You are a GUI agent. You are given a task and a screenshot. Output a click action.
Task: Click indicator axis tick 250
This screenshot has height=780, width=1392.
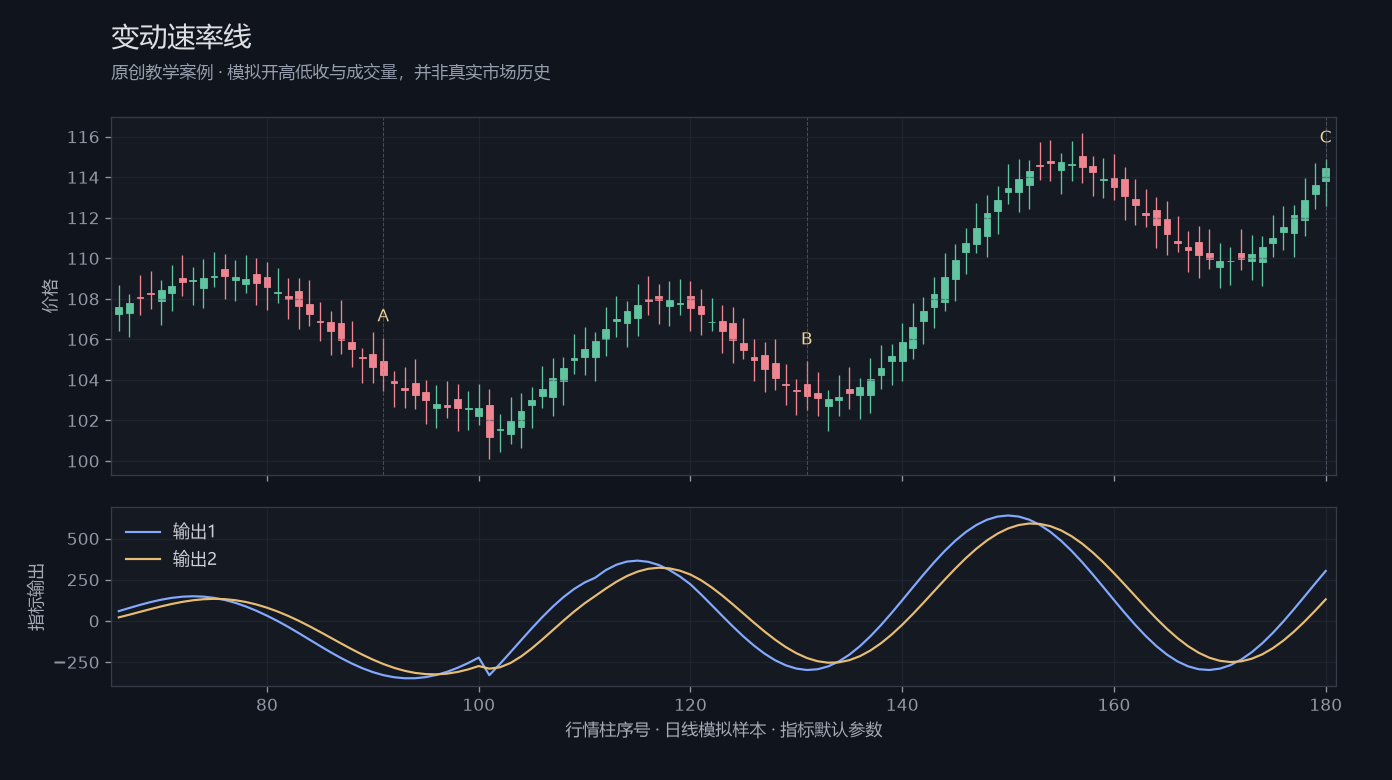tap(84, 580)
